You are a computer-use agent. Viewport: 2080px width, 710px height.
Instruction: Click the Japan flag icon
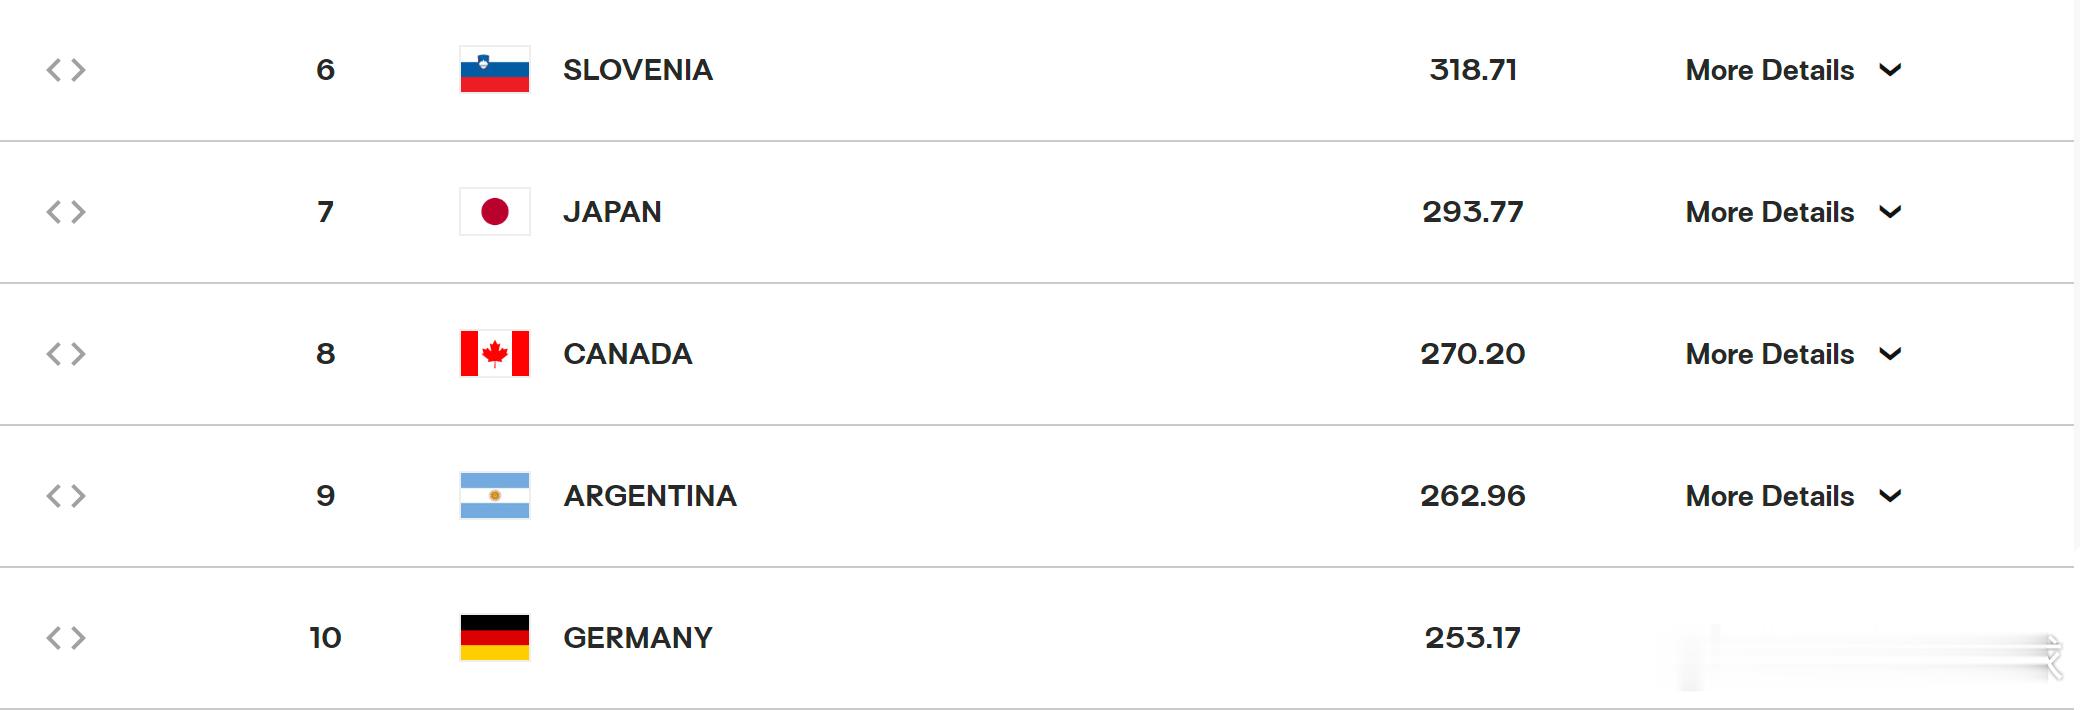click(494, 212)
